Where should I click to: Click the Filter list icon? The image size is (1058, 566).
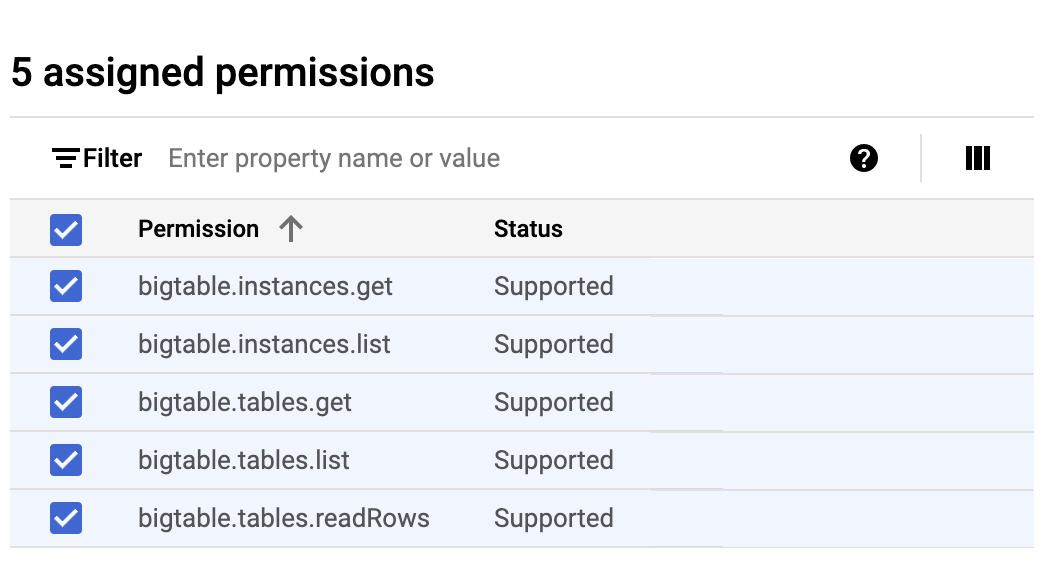click(x=66, y=158)
